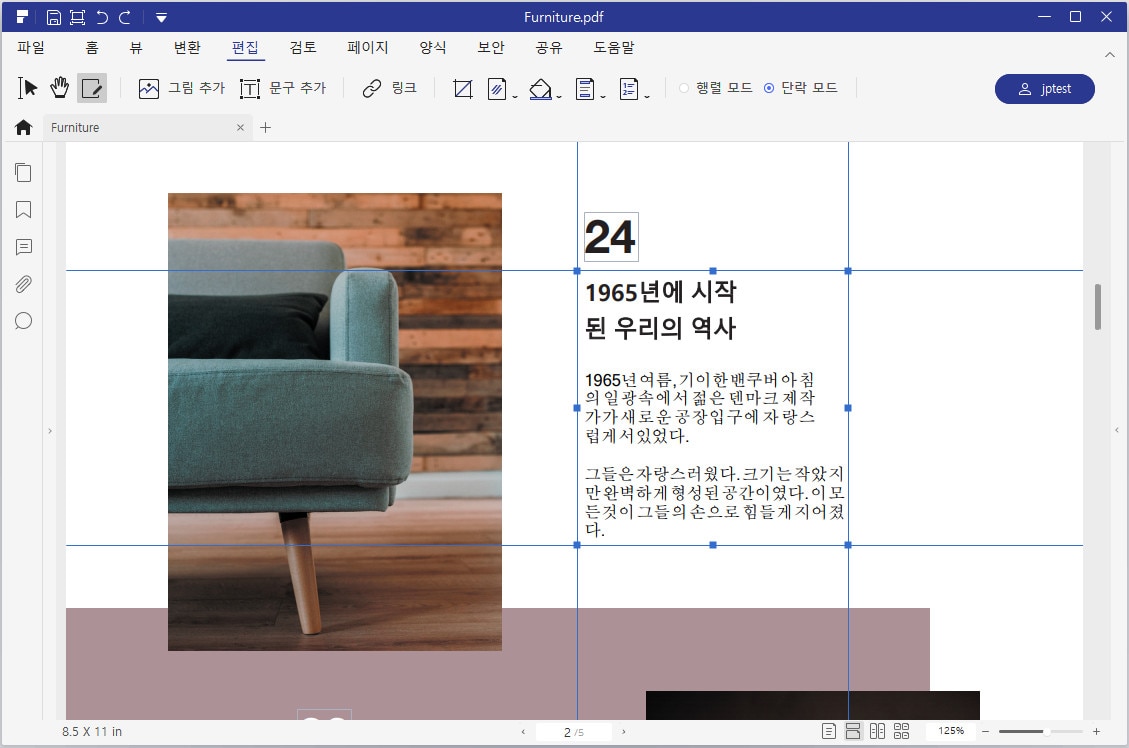The width and height of the screenshot is (1129, 748).
Task: Choose the Hand pan tool
Action: [x=60, y=88]
